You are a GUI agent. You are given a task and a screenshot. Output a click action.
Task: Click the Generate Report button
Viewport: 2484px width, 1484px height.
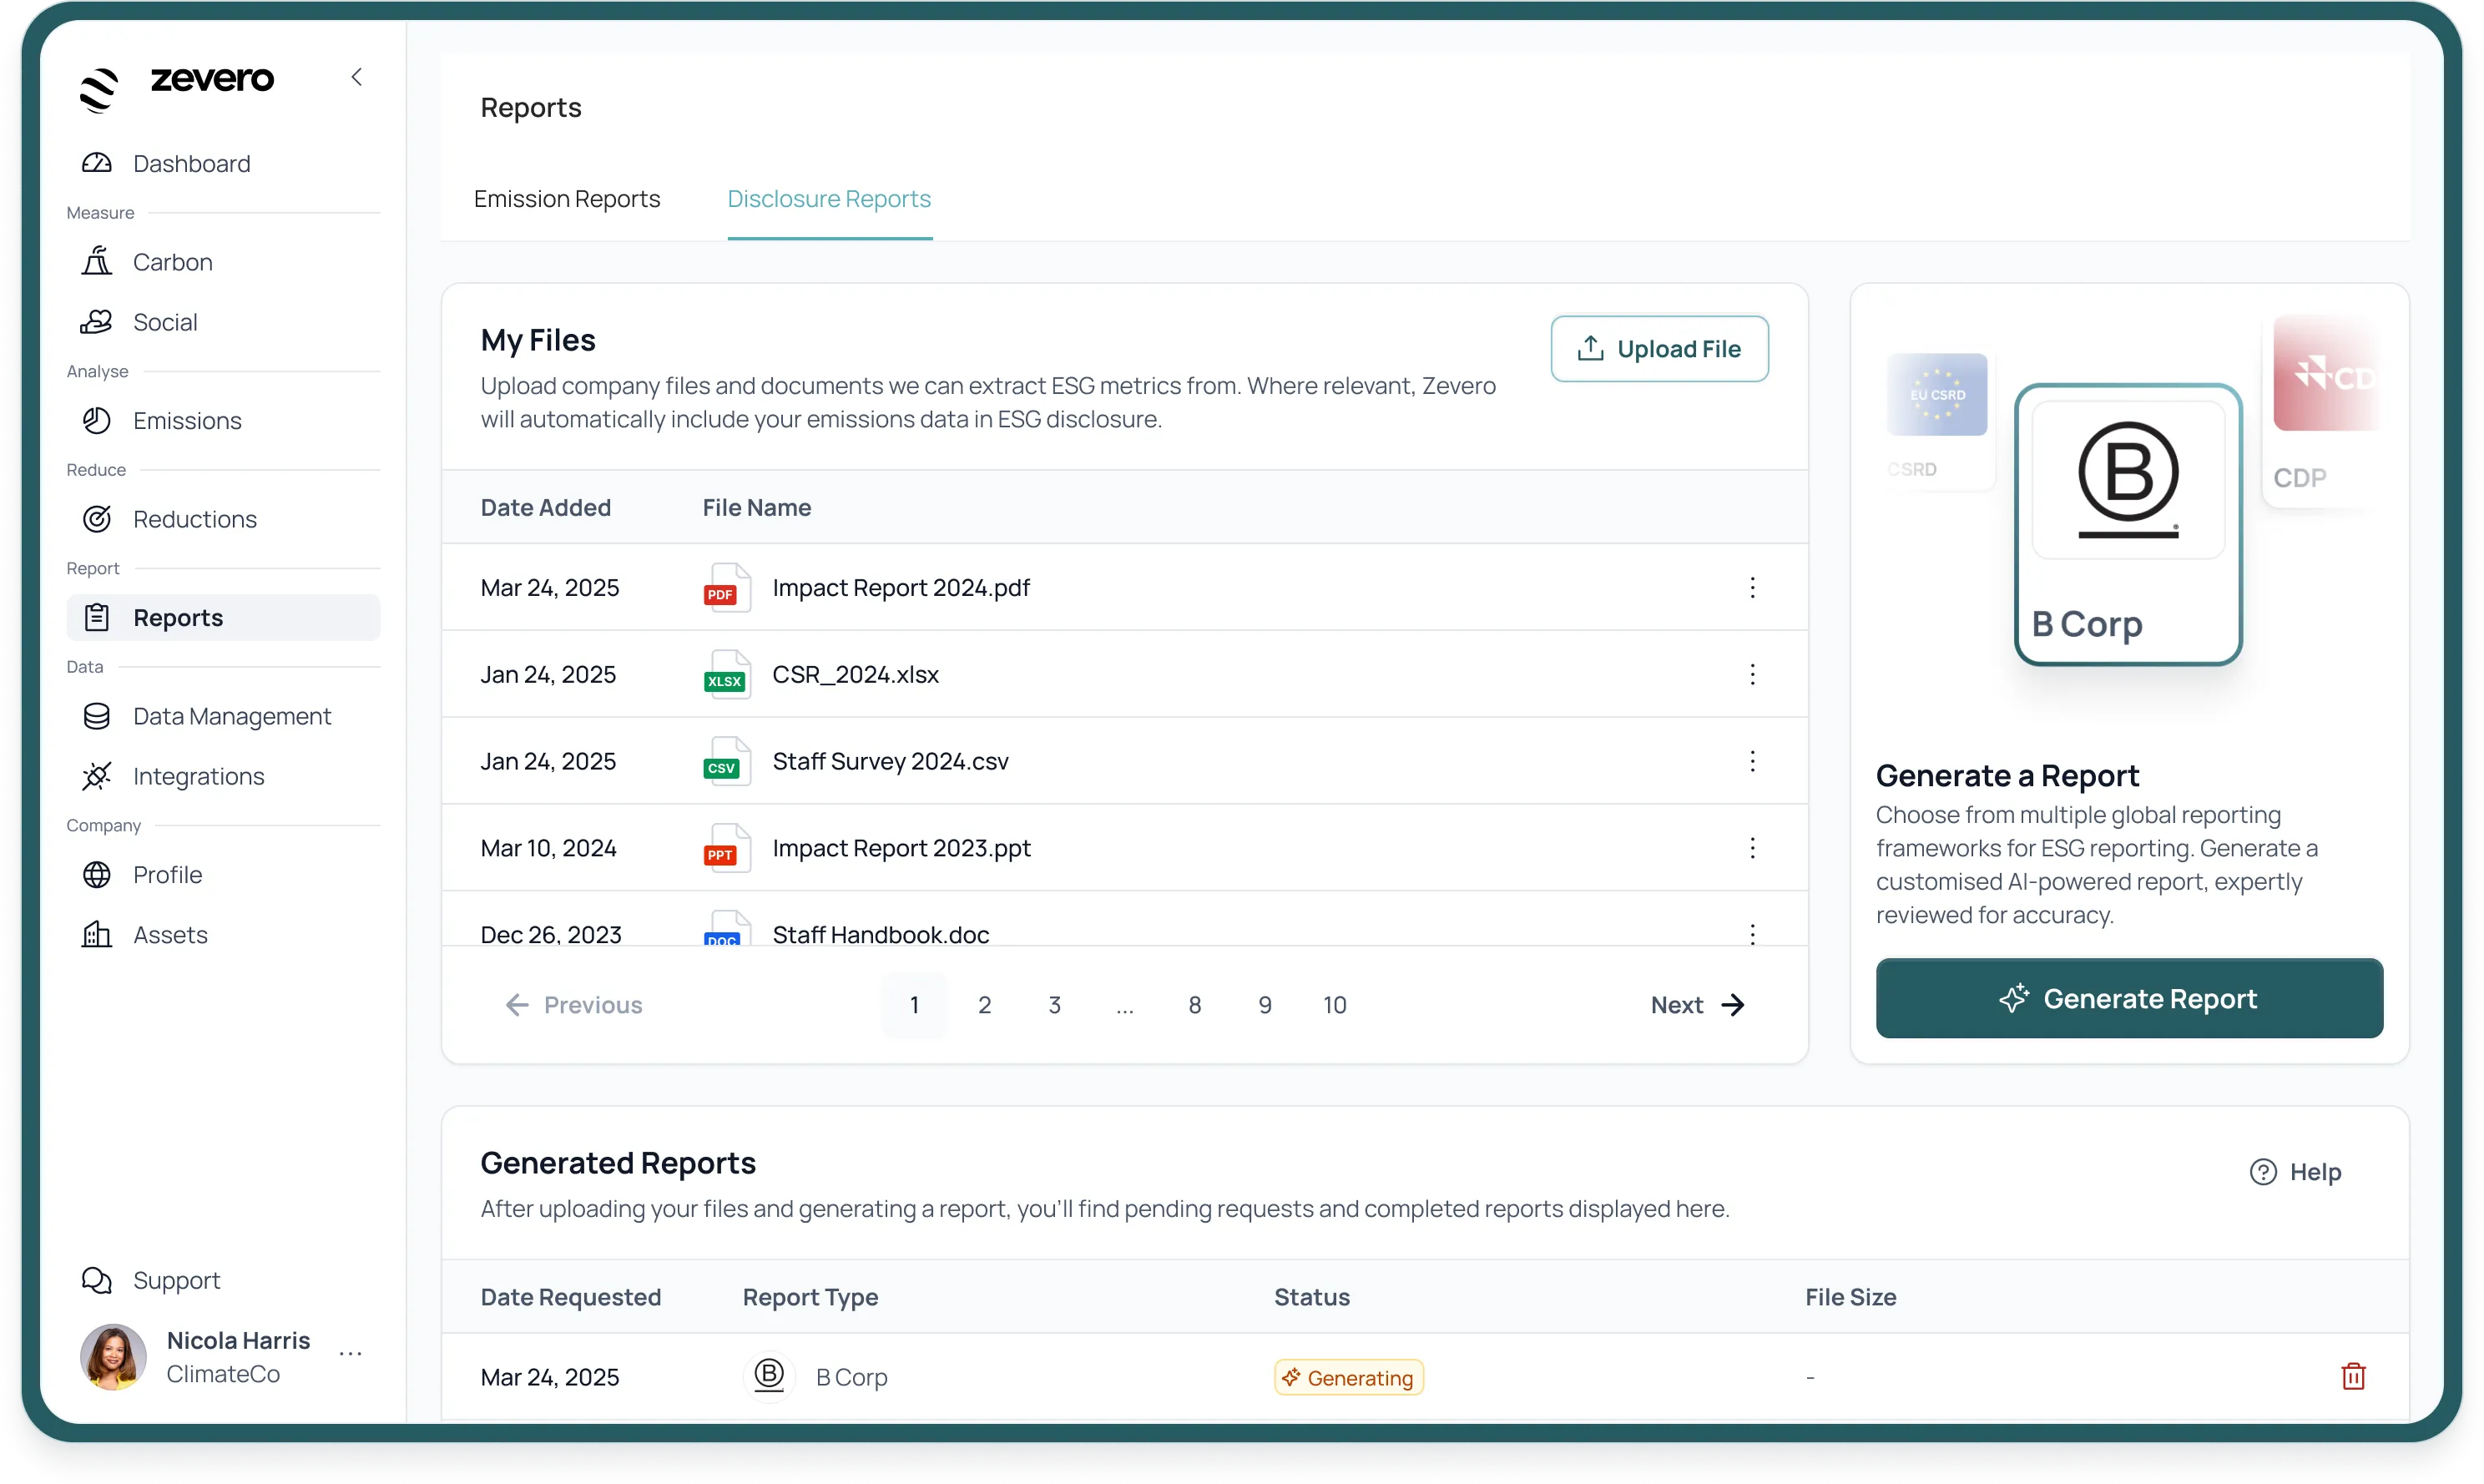(2129, 997)
